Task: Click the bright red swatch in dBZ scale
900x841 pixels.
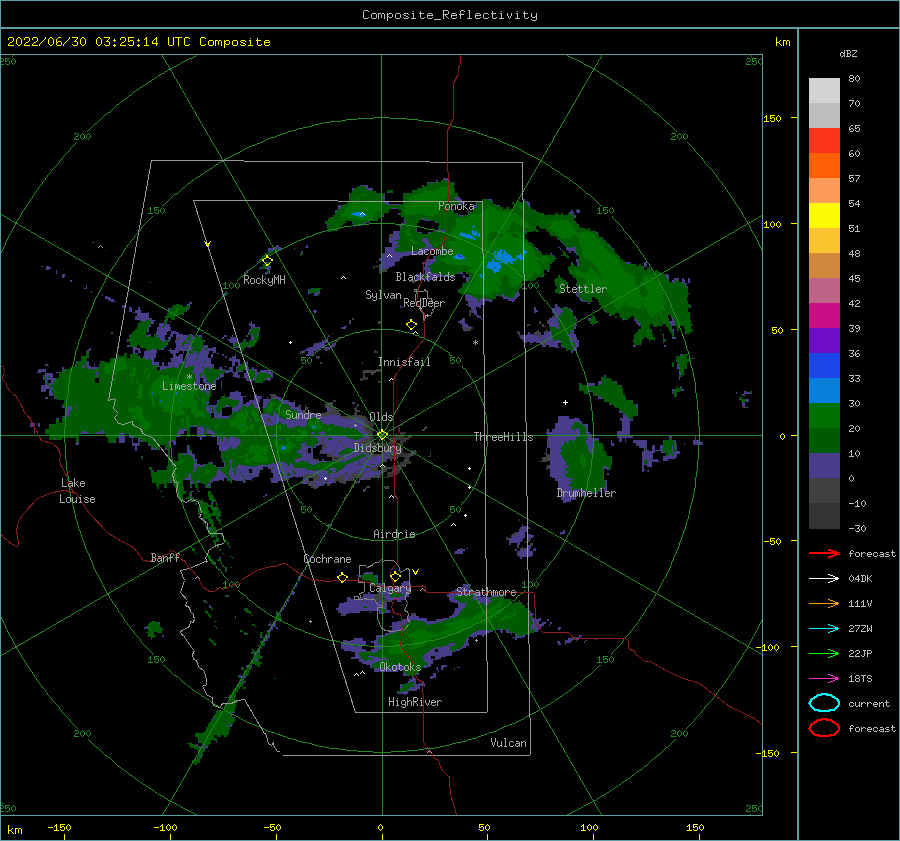Action: (x=824, y=140)
